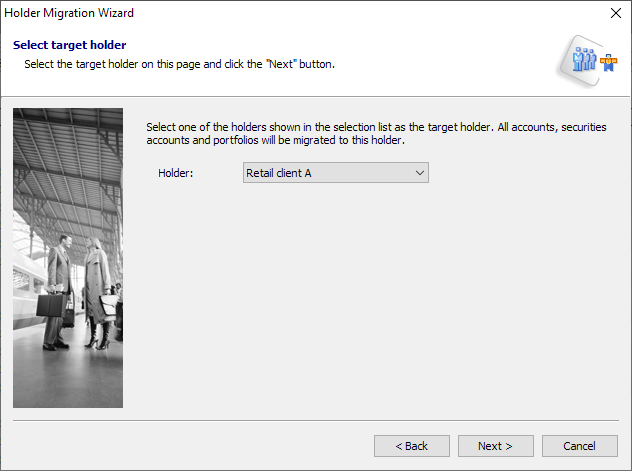Click the briefcase in the side photo
The image size is (632, 471).
point(51,305)
